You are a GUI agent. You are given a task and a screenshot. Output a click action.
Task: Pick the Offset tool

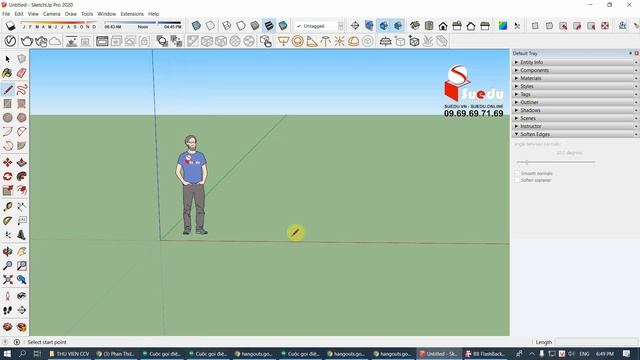(22, 190)
